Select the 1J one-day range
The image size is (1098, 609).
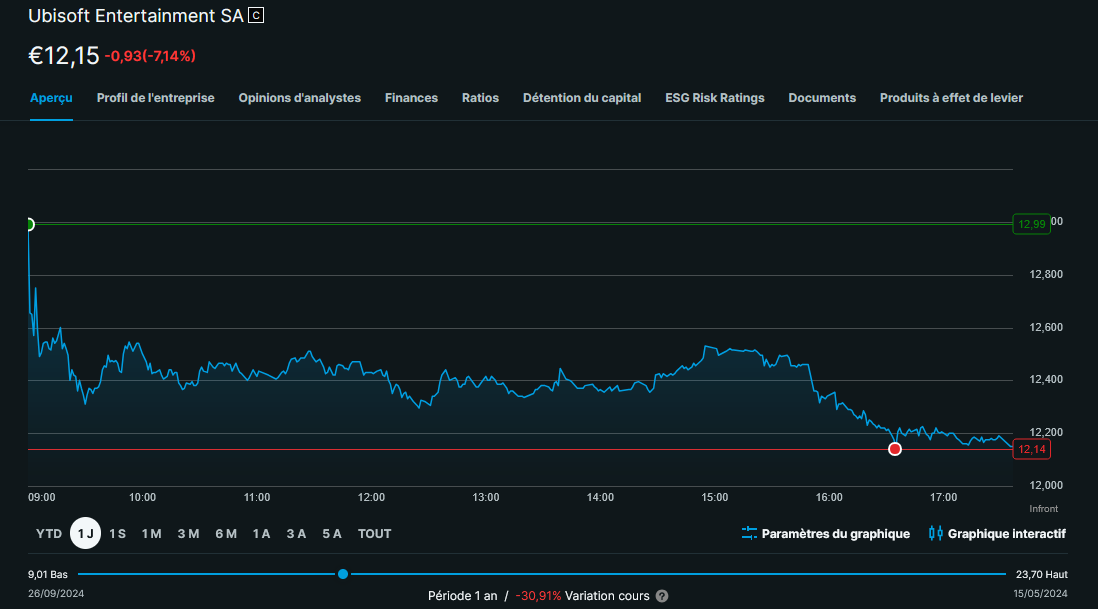[85, 533]
